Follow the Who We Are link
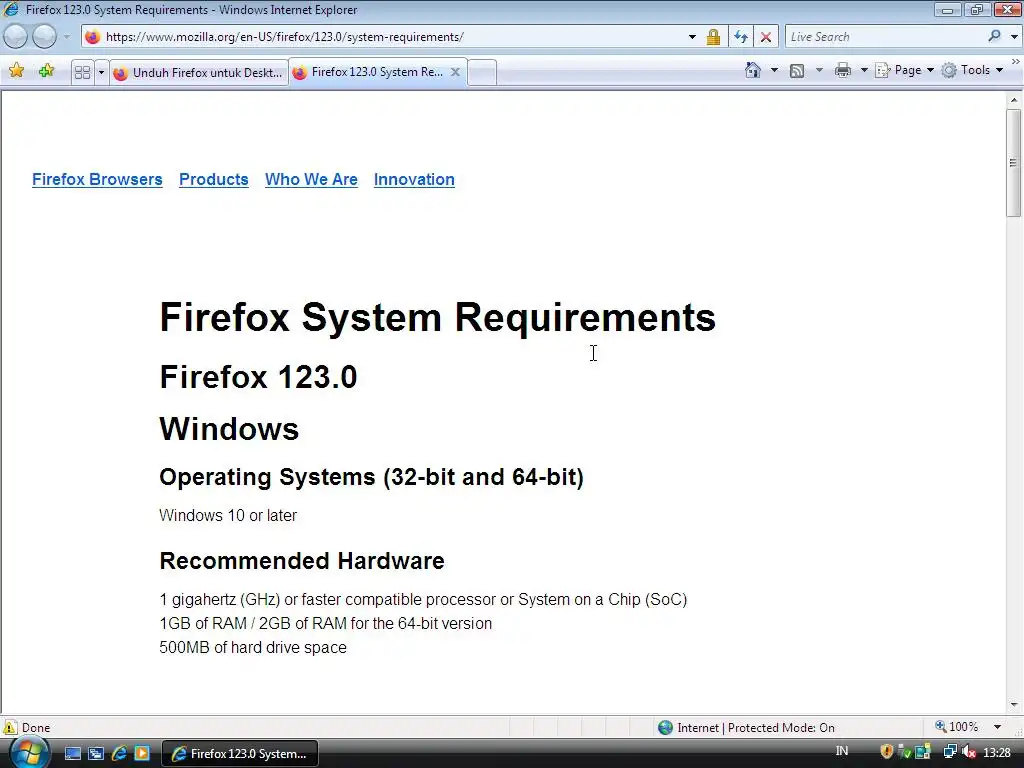Viewport: 1024px width, 768px height. point(311,180)
